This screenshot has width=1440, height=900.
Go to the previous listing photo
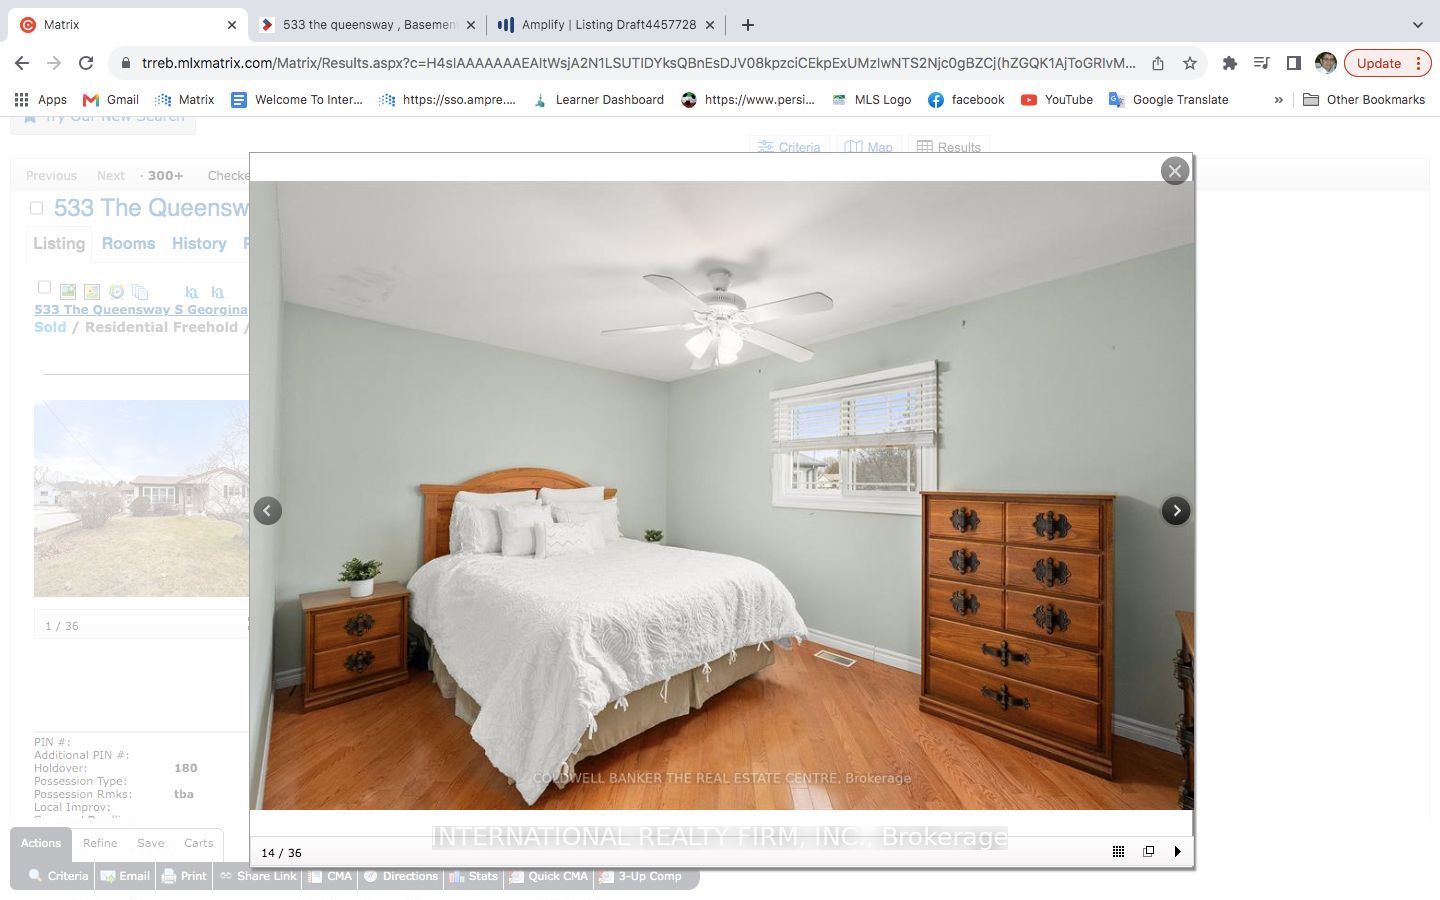267,511
